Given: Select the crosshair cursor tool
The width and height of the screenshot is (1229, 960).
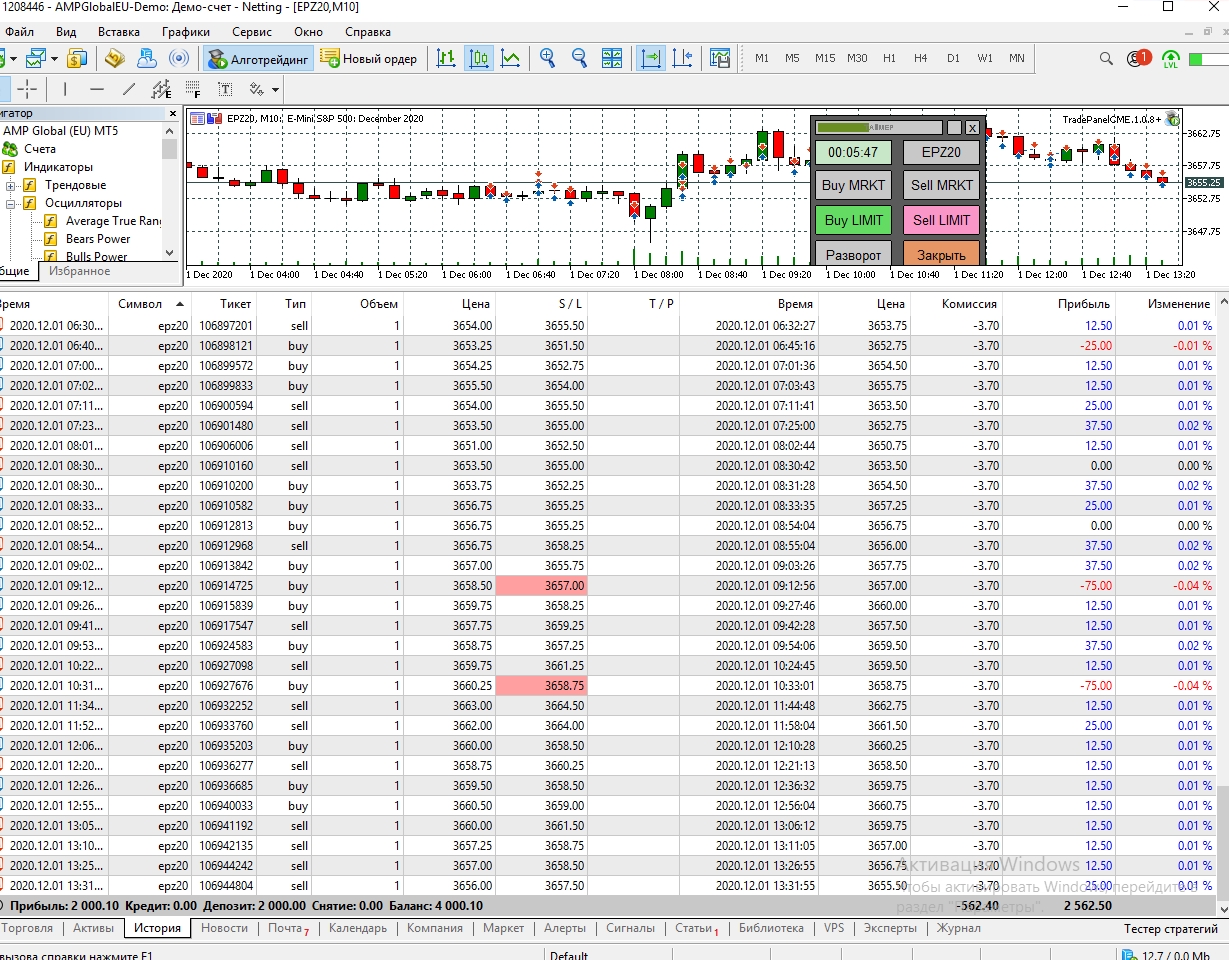Looking at the screenshot, I should pyautogui.click(x=27, y=89).
